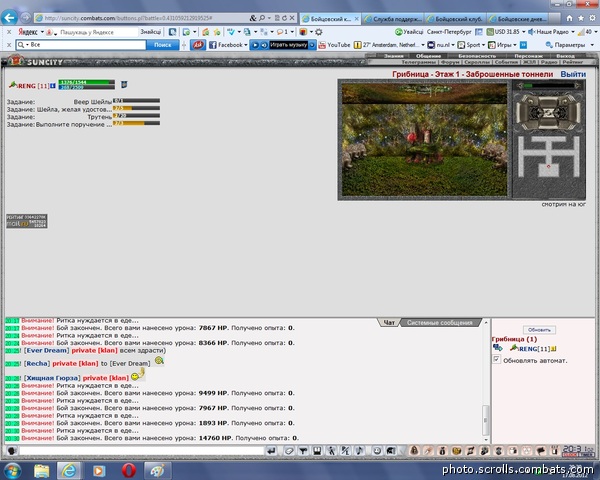Expand the Amsterdam weather dropdown
Screen dimensions: 600x480
point(423,45)
